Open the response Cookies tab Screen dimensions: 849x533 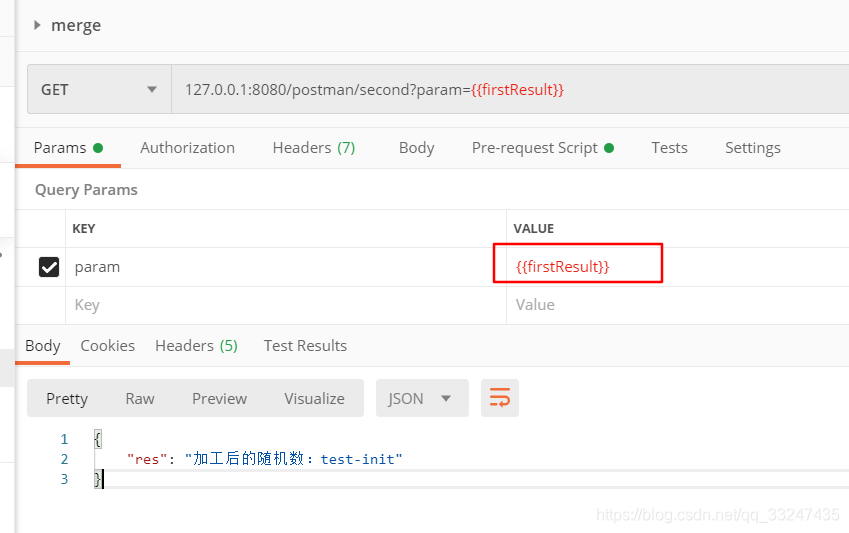[x=107, y=346]
